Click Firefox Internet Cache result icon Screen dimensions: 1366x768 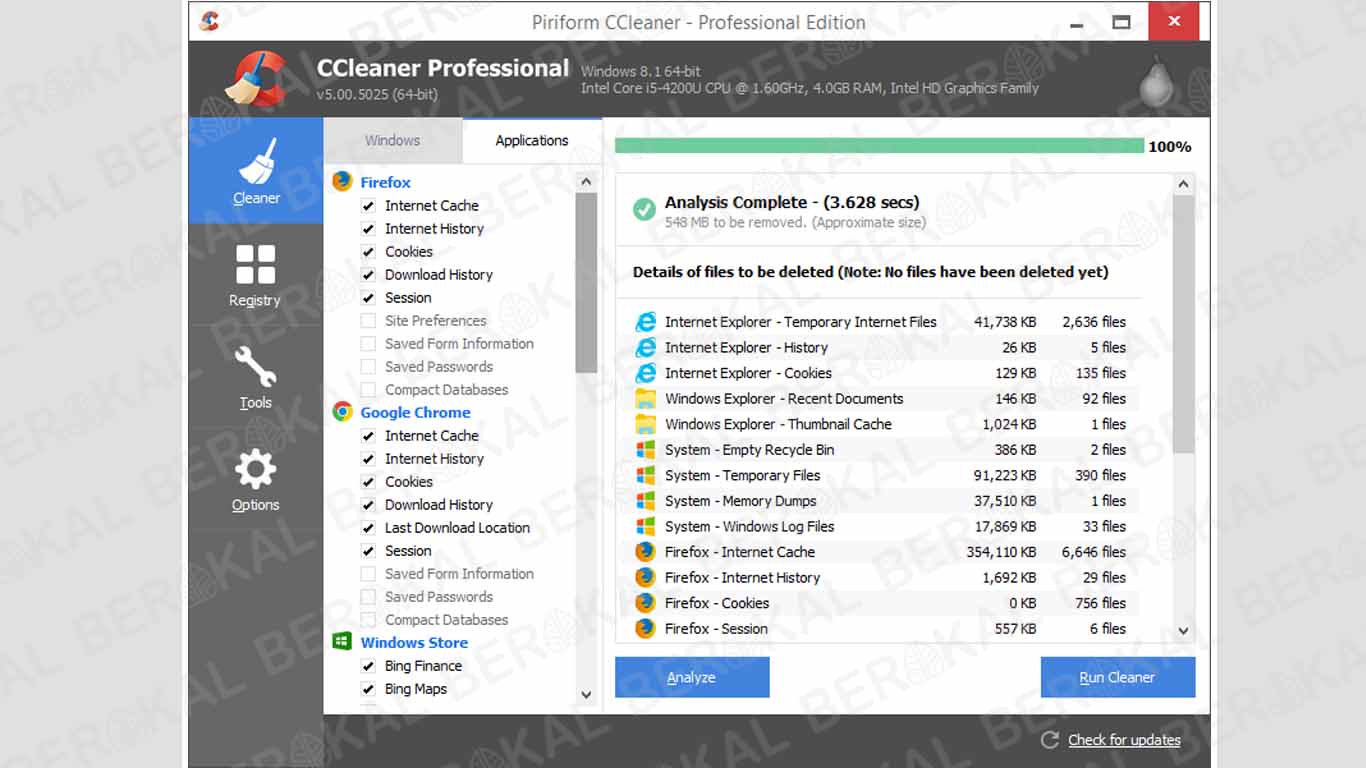point(646,552)
